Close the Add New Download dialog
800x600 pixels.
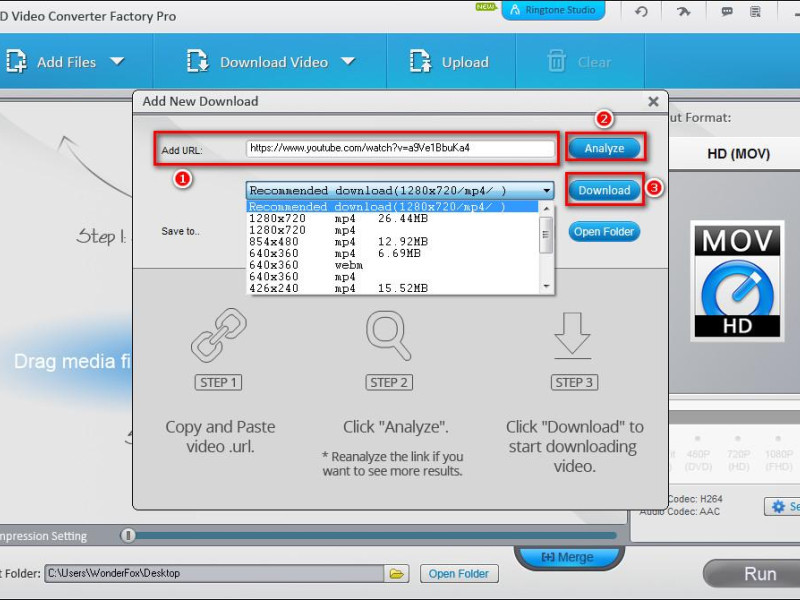[x=653, y=102]
